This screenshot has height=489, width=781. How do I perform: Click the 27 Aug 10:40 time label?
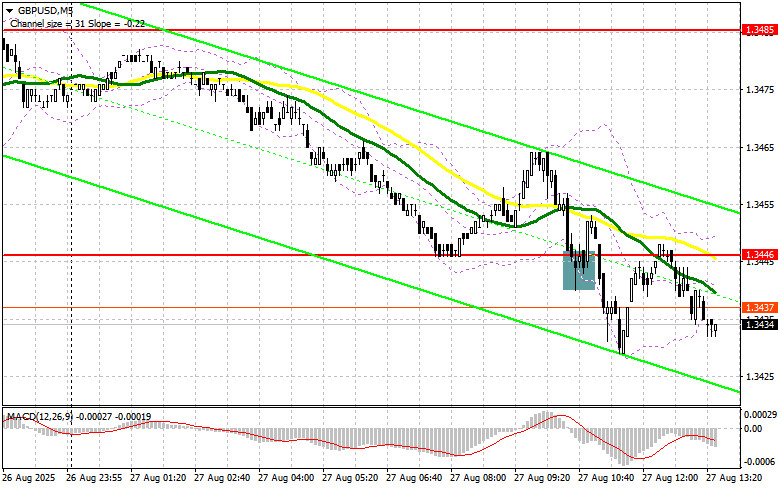click(x=606, y=478)
